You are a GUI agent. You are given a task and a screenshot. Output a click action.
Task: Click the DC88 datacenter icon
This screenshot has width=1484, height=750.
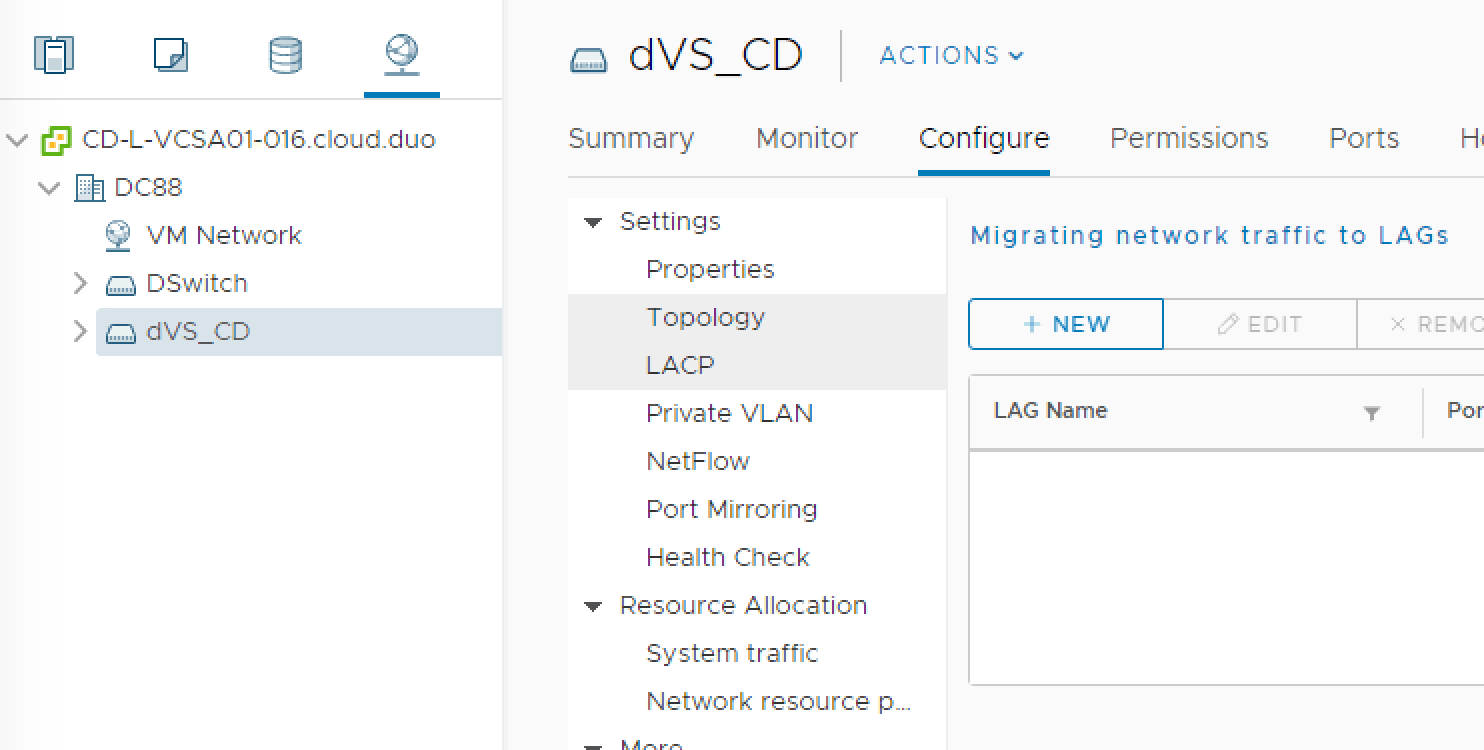tap(90, 187)
